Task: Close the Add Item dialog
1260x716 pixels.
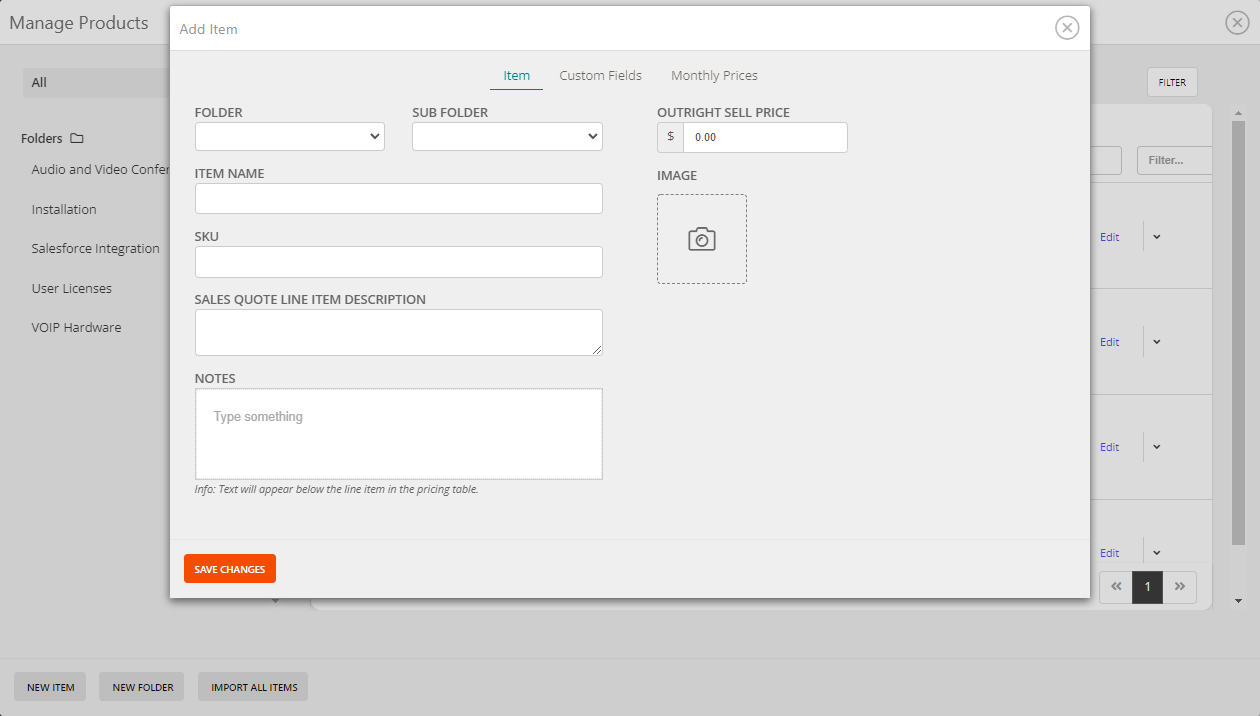Action: (x=1067, y=28)
